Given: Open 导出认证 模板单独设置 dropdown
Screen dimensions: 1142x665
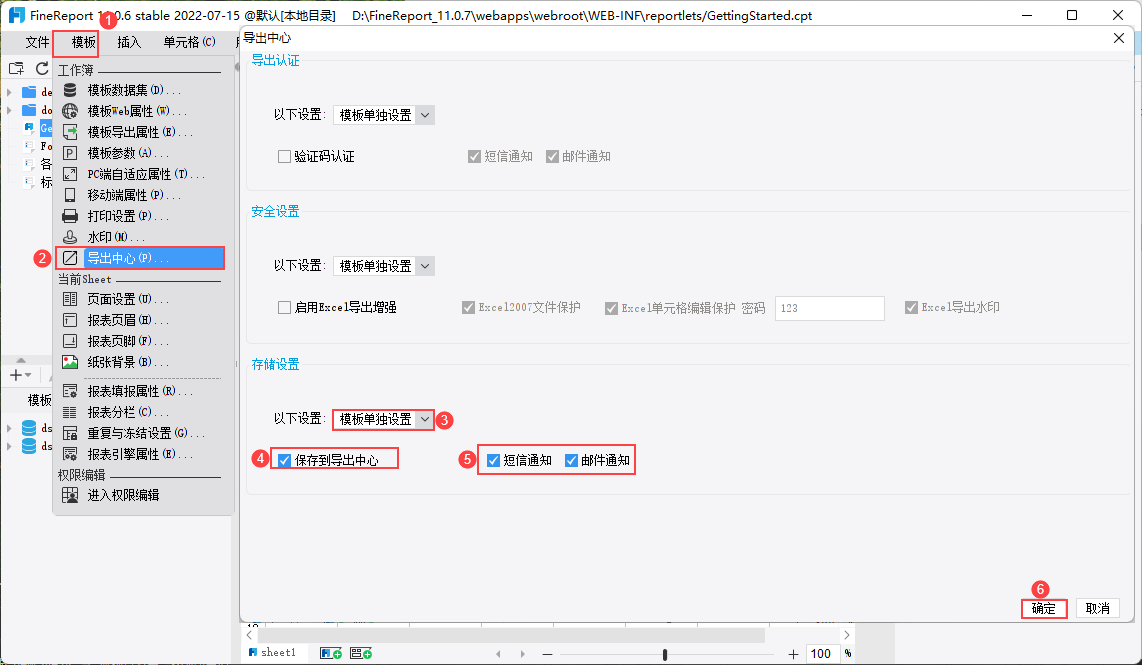Looking at the screenshot, I should click(x=384, y=115).
